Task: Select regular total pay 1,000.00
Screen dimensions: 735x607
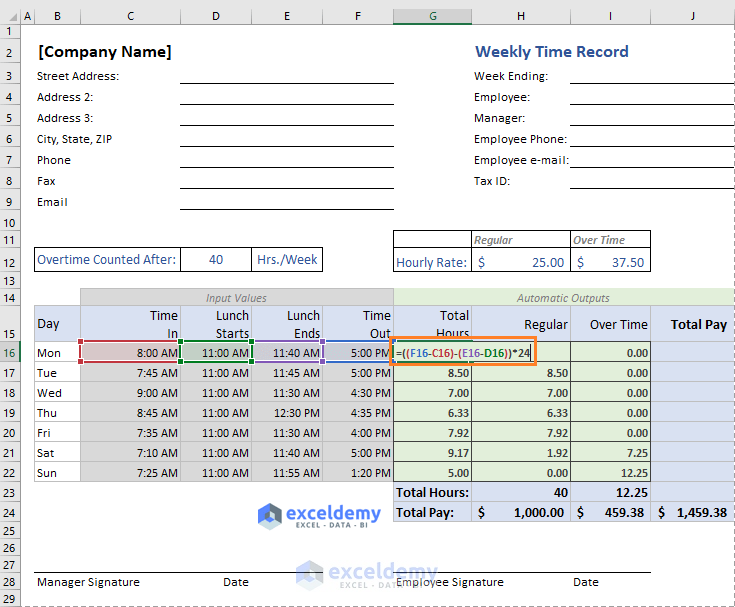Action: (521, 512)
